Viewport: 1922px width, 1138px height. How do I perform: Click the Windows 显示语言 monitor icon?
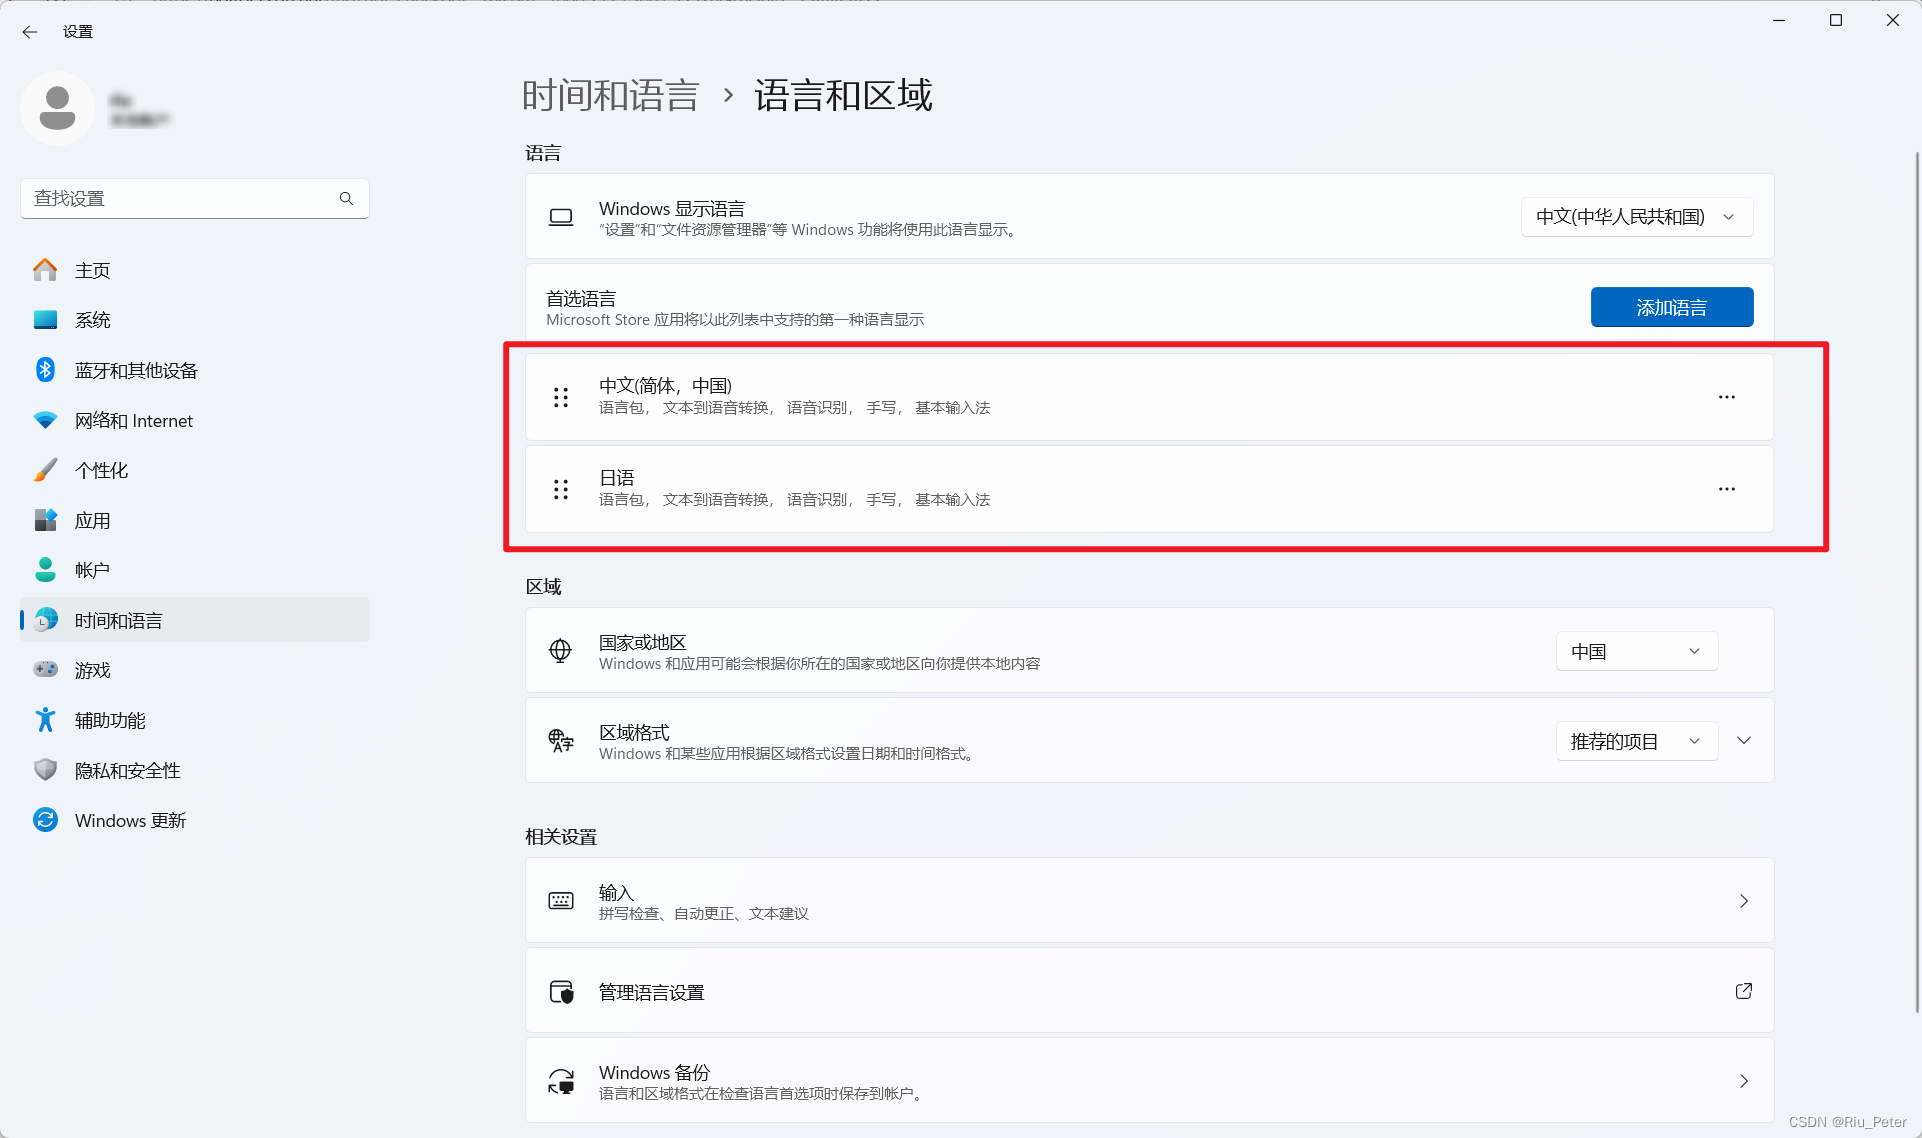[561, 217]
